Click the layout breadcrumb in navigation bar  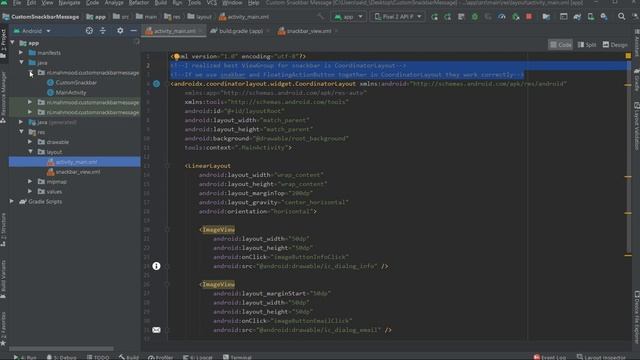coord(200,17)
